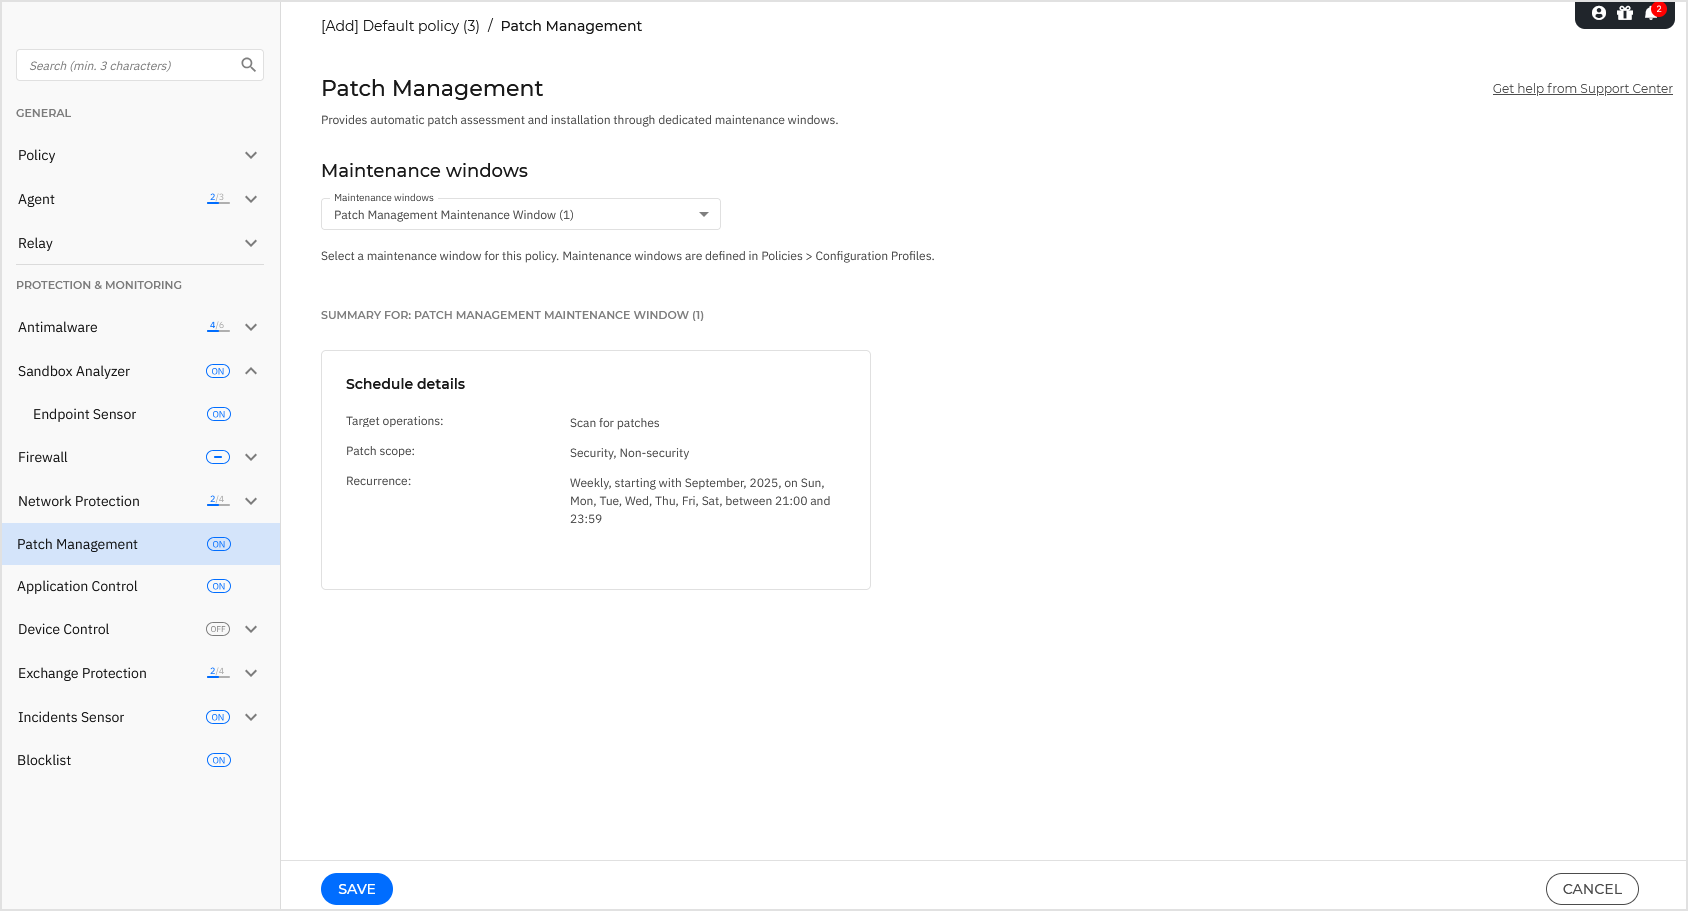The width and height of the screenshot is (1688, 911).
Task: Open the user account menu
Action: coord(1598,13)
